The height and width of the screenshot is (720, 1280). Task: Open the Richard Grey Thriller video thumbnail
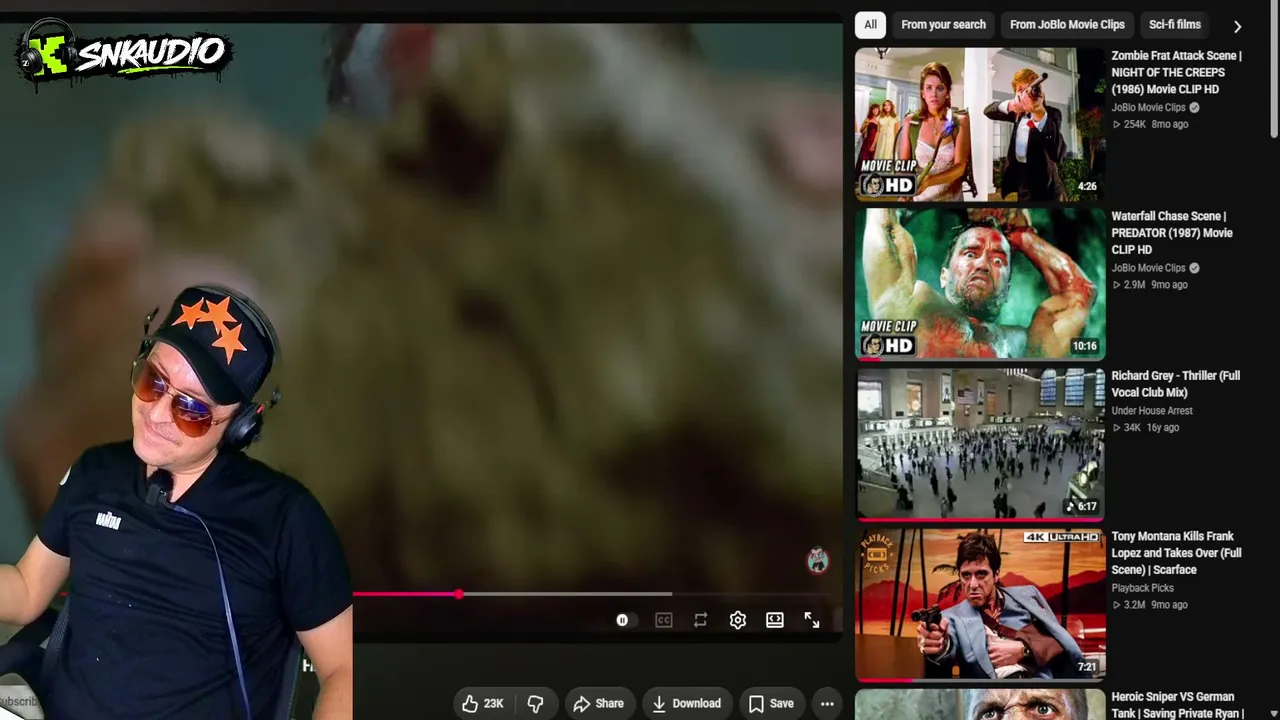click(980, 444)
